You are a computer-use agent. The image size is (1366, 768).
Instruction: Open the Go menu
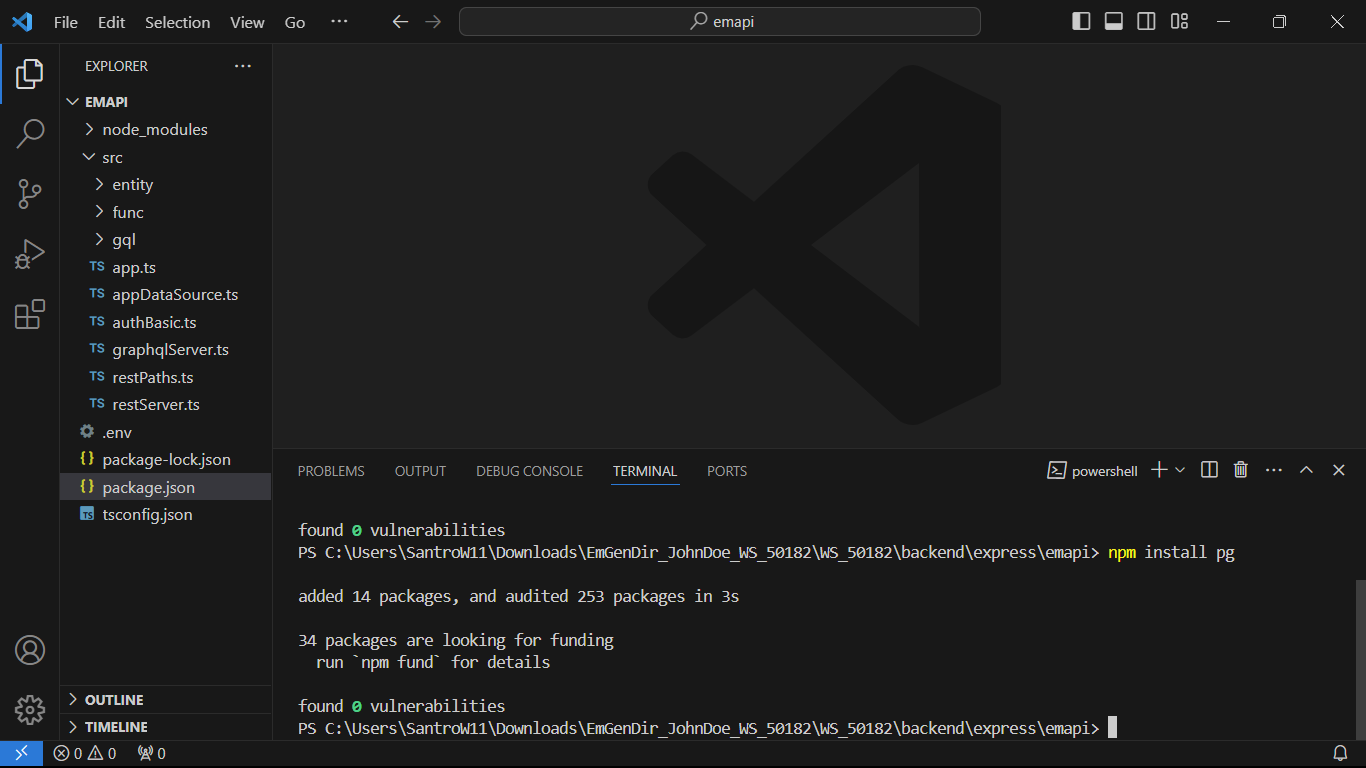pos(295,22)
